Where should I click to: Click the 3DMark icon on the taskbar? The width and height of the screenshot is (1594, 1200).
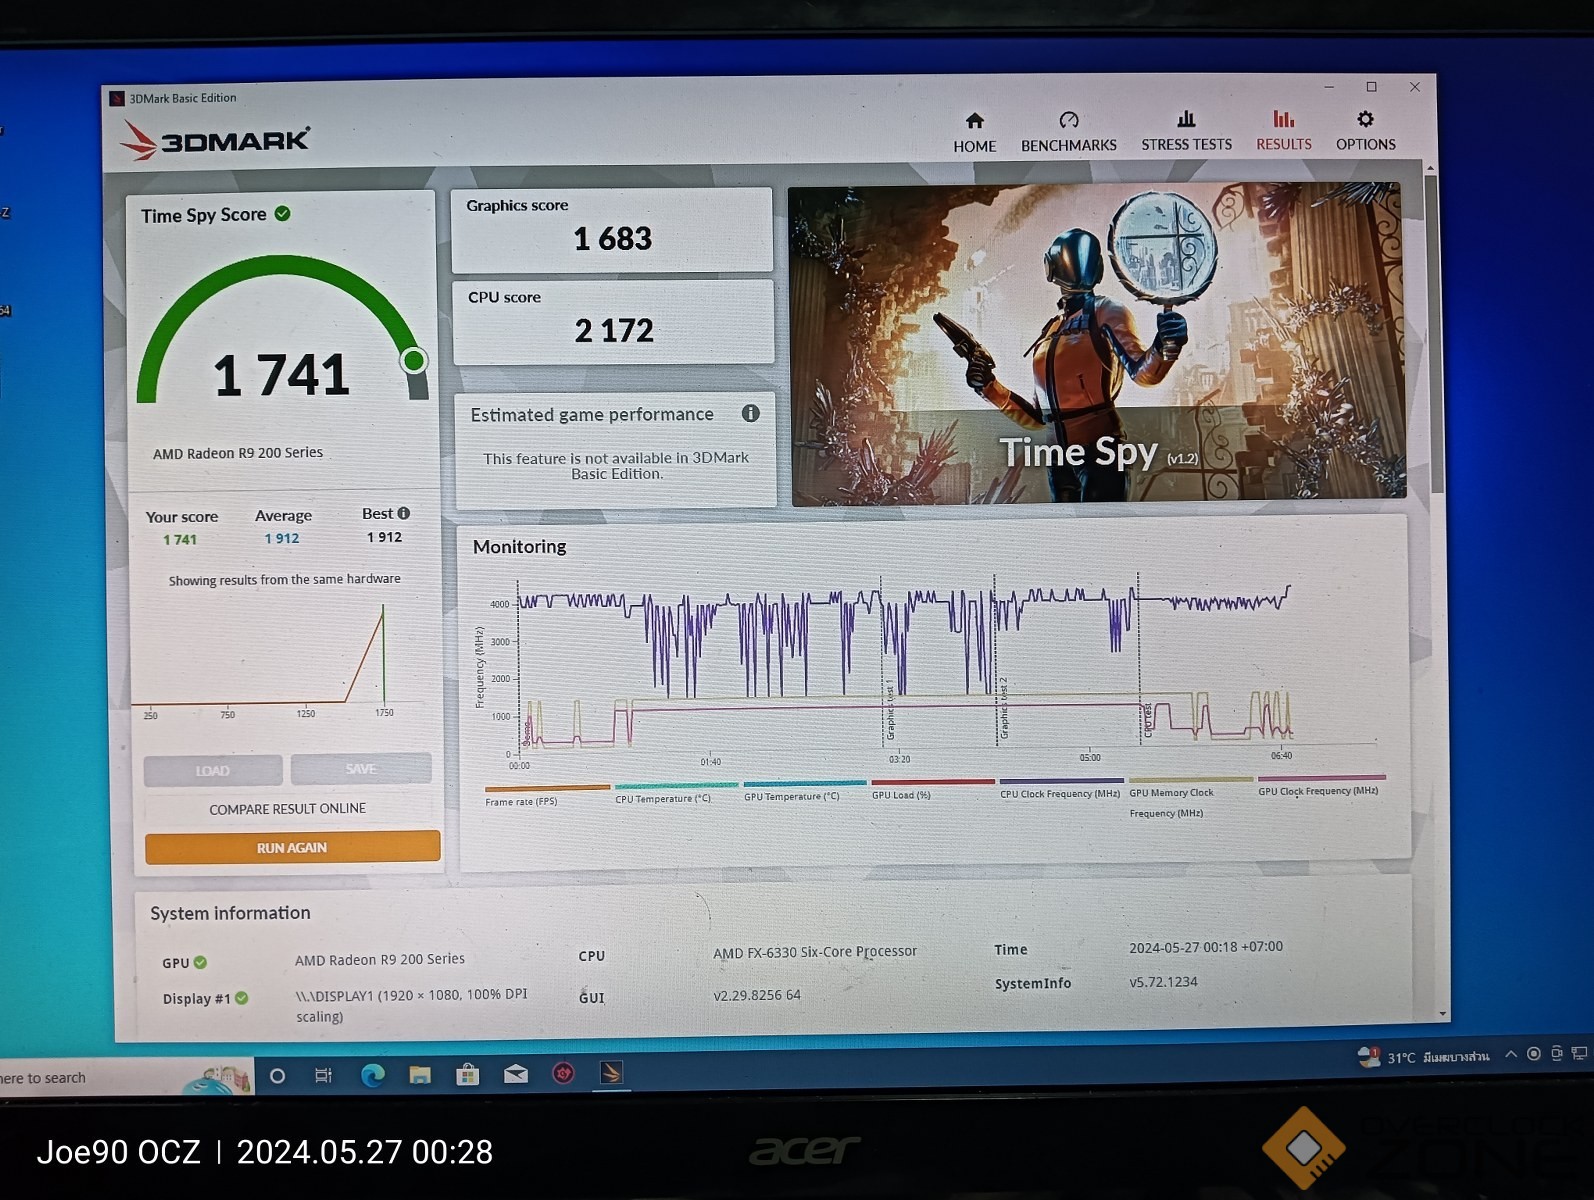pyautogui.click(x=611, y=1072)
